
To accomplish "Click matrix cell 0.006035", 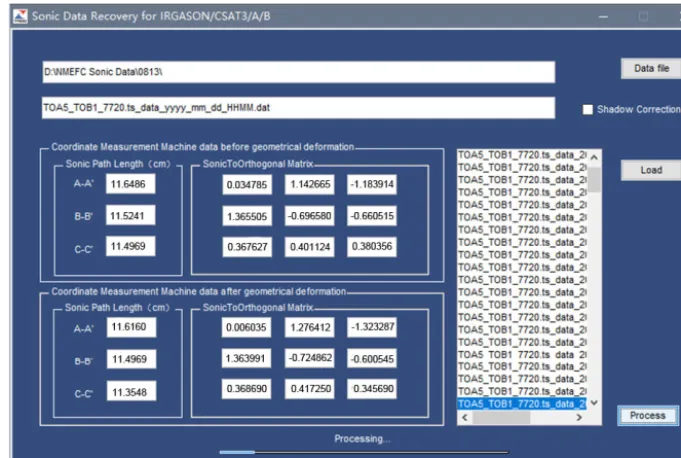I will tap(246, 327).
